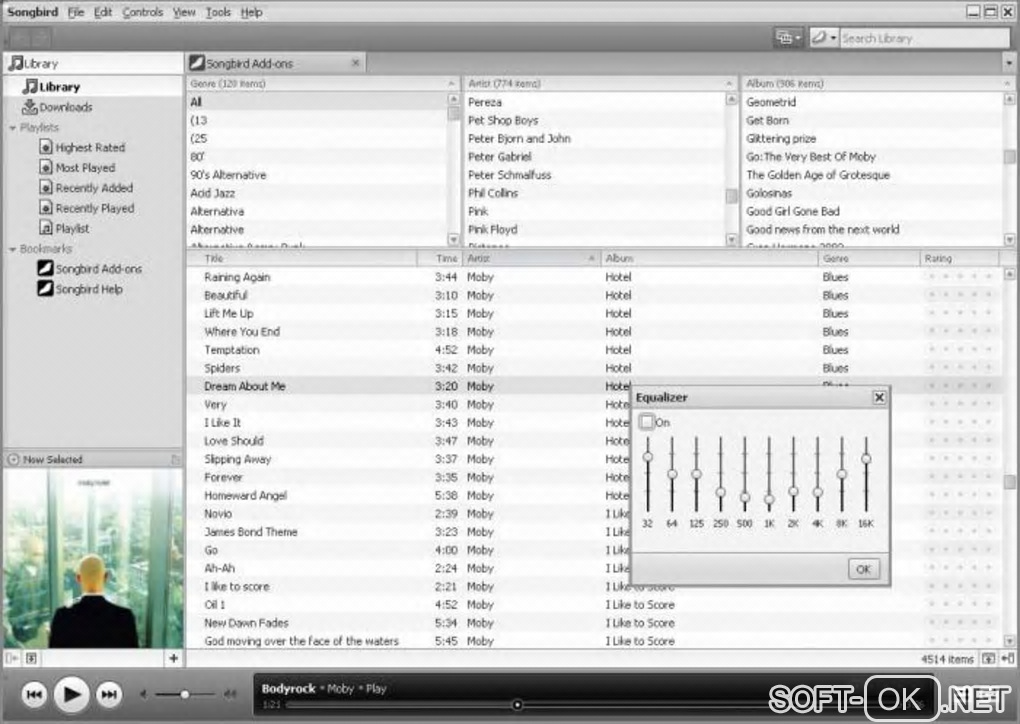Click the Moby album artwork thumbnail
Screen dimensions: 1020x724
click(94, 558)
